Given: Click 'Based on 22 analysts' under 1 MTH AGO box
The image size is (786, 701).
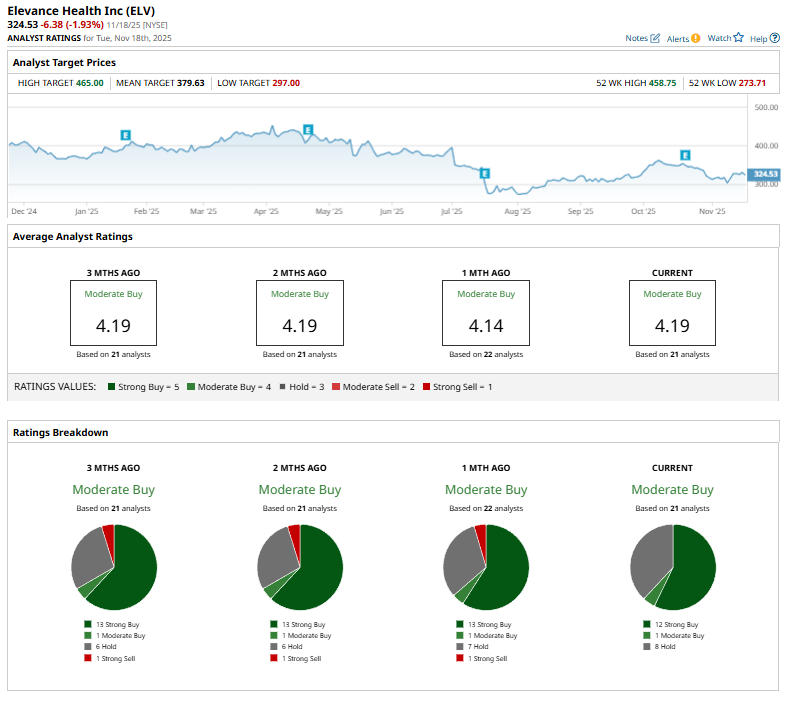Looking at the screenshot, I should pyautogui.click(x=486, y=354).
